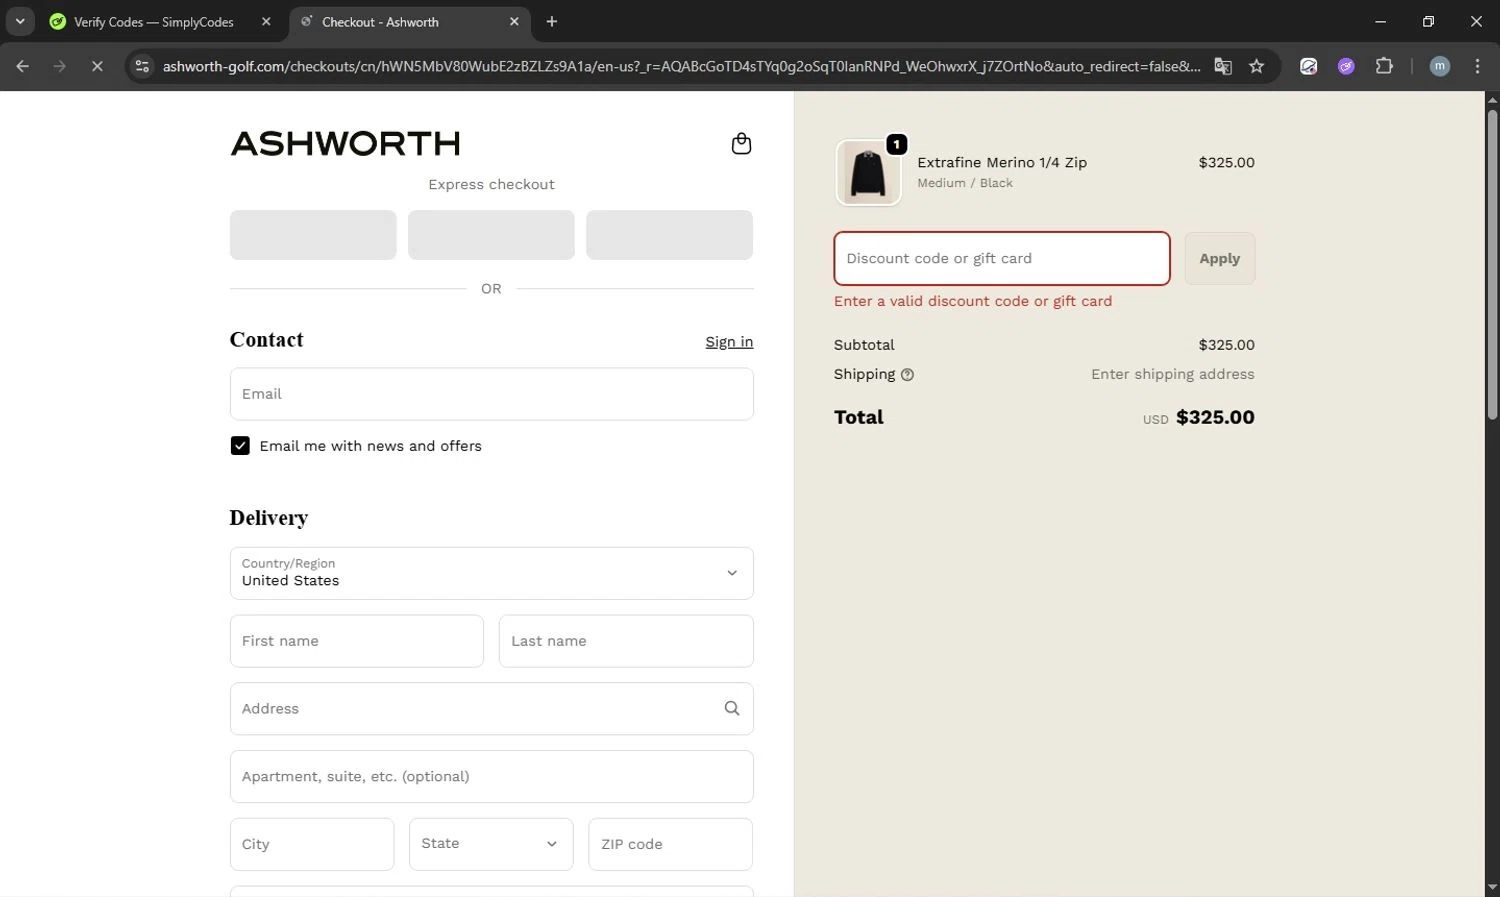Open the translate page icon
Screen dimensions: 1500x897
[1223, 66]
